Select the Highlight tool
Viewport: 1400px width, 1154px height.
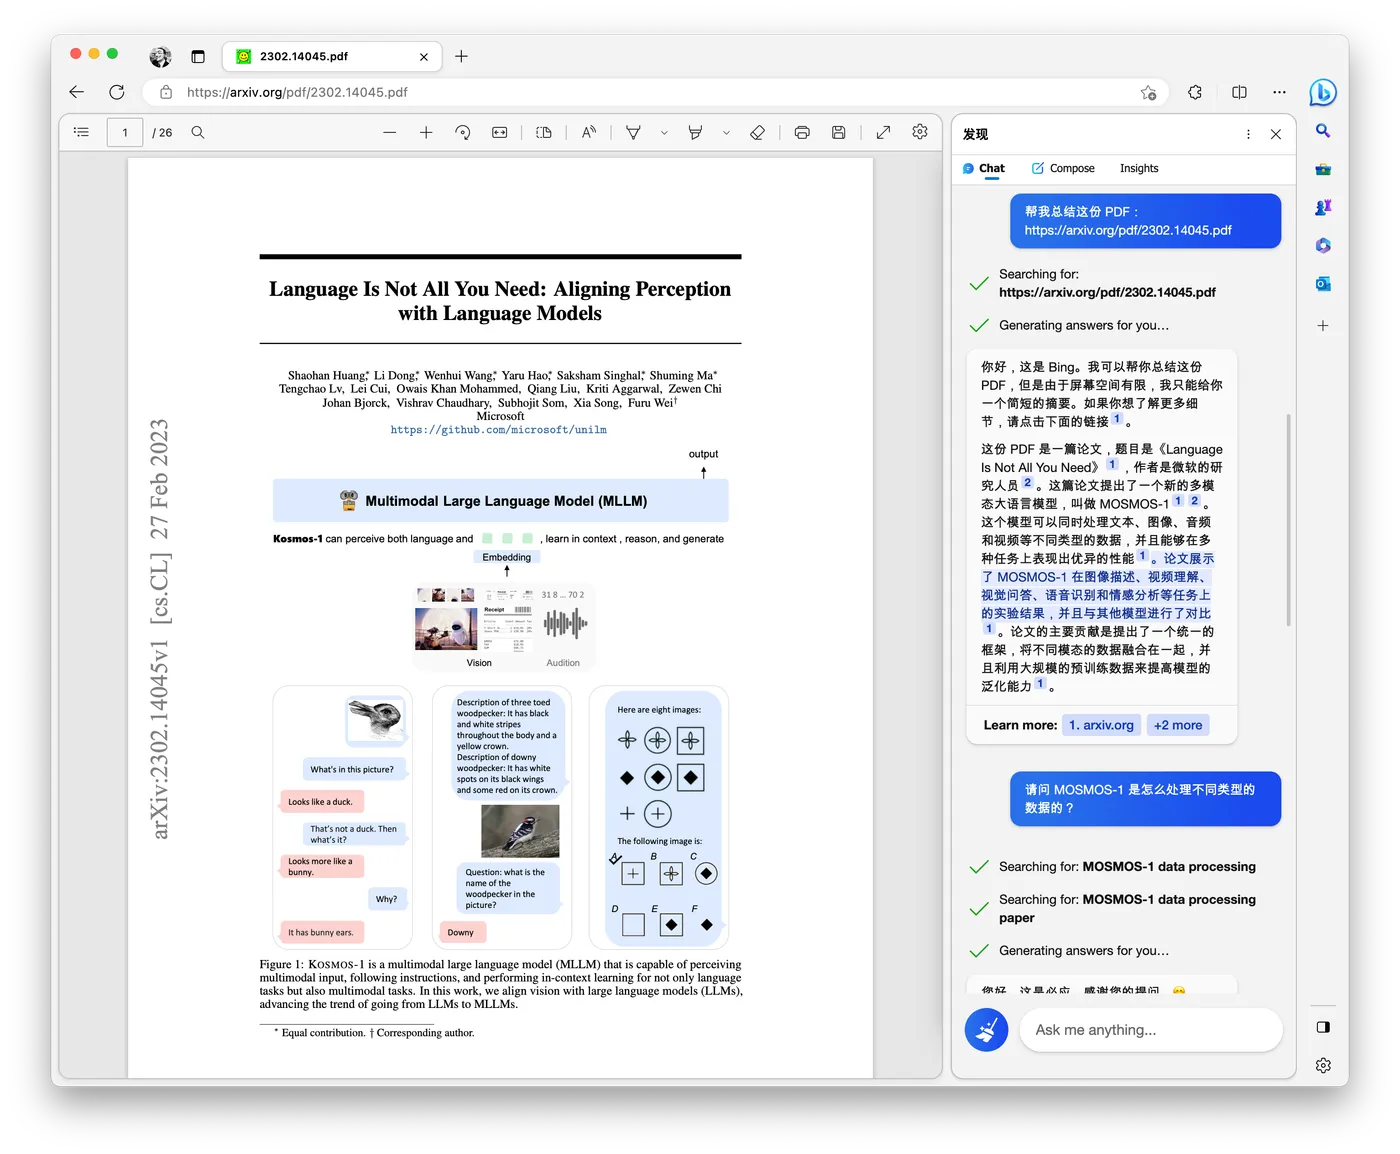[695, 132]
